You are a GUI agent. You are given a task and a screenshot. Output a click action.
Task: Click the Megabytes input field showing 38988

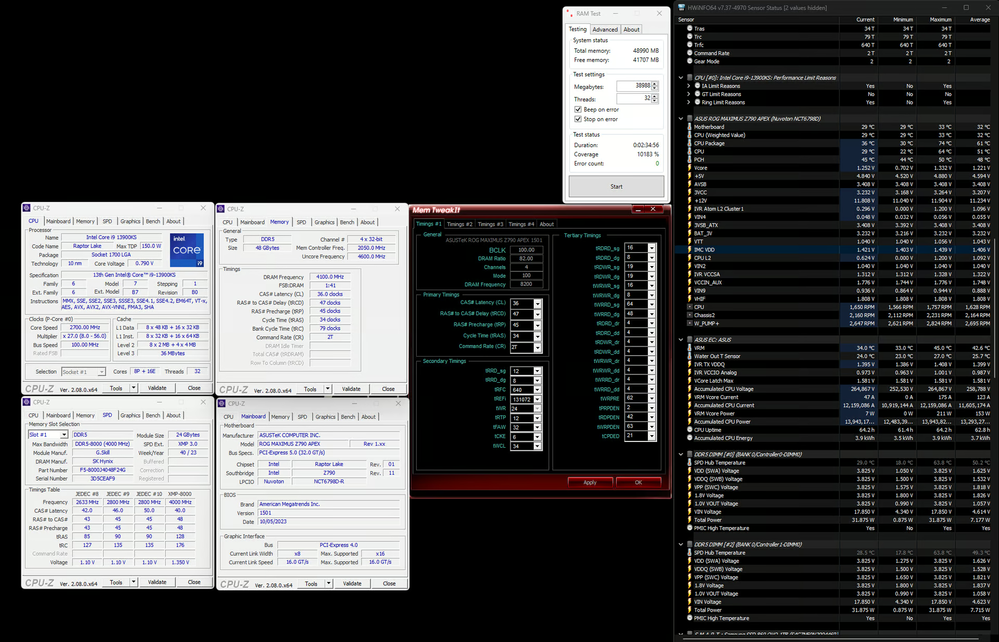[x=634, y=85]
